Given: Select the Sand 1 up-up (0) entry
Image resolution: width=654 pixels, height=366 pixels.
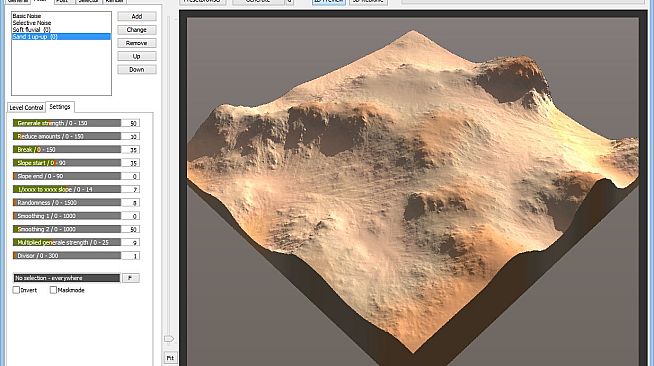Looking at the screenshot, I should click(61, 37).
